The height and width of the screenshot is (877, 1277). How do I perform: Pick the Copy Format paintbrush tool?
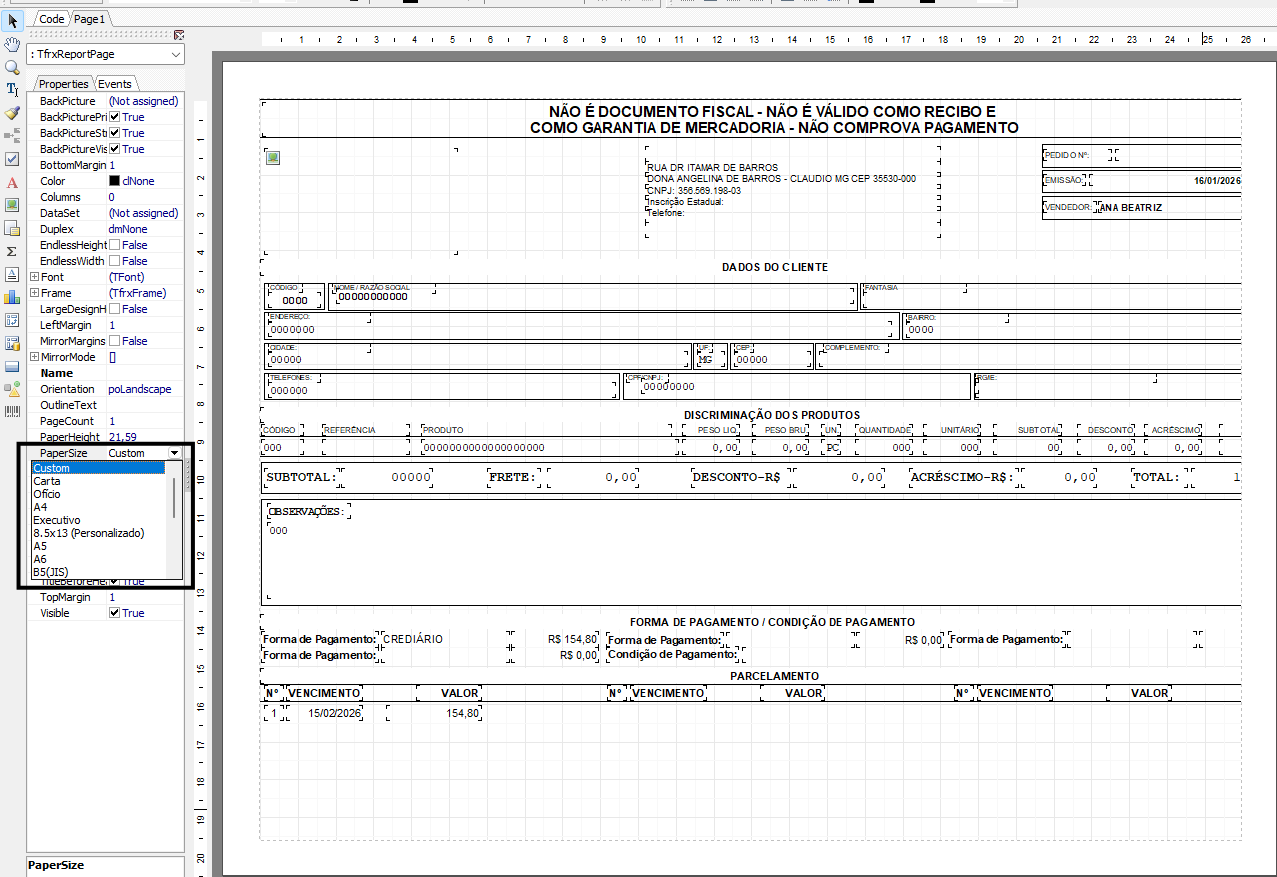(x=12, y=113)
